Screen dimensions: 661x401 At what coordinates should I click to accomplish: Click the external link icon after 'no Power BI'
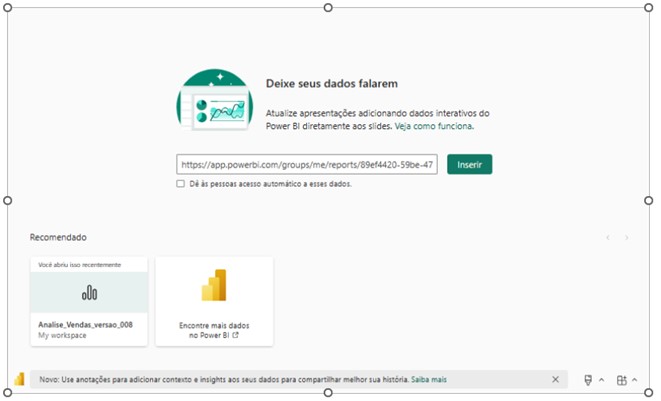click(235, 335)
